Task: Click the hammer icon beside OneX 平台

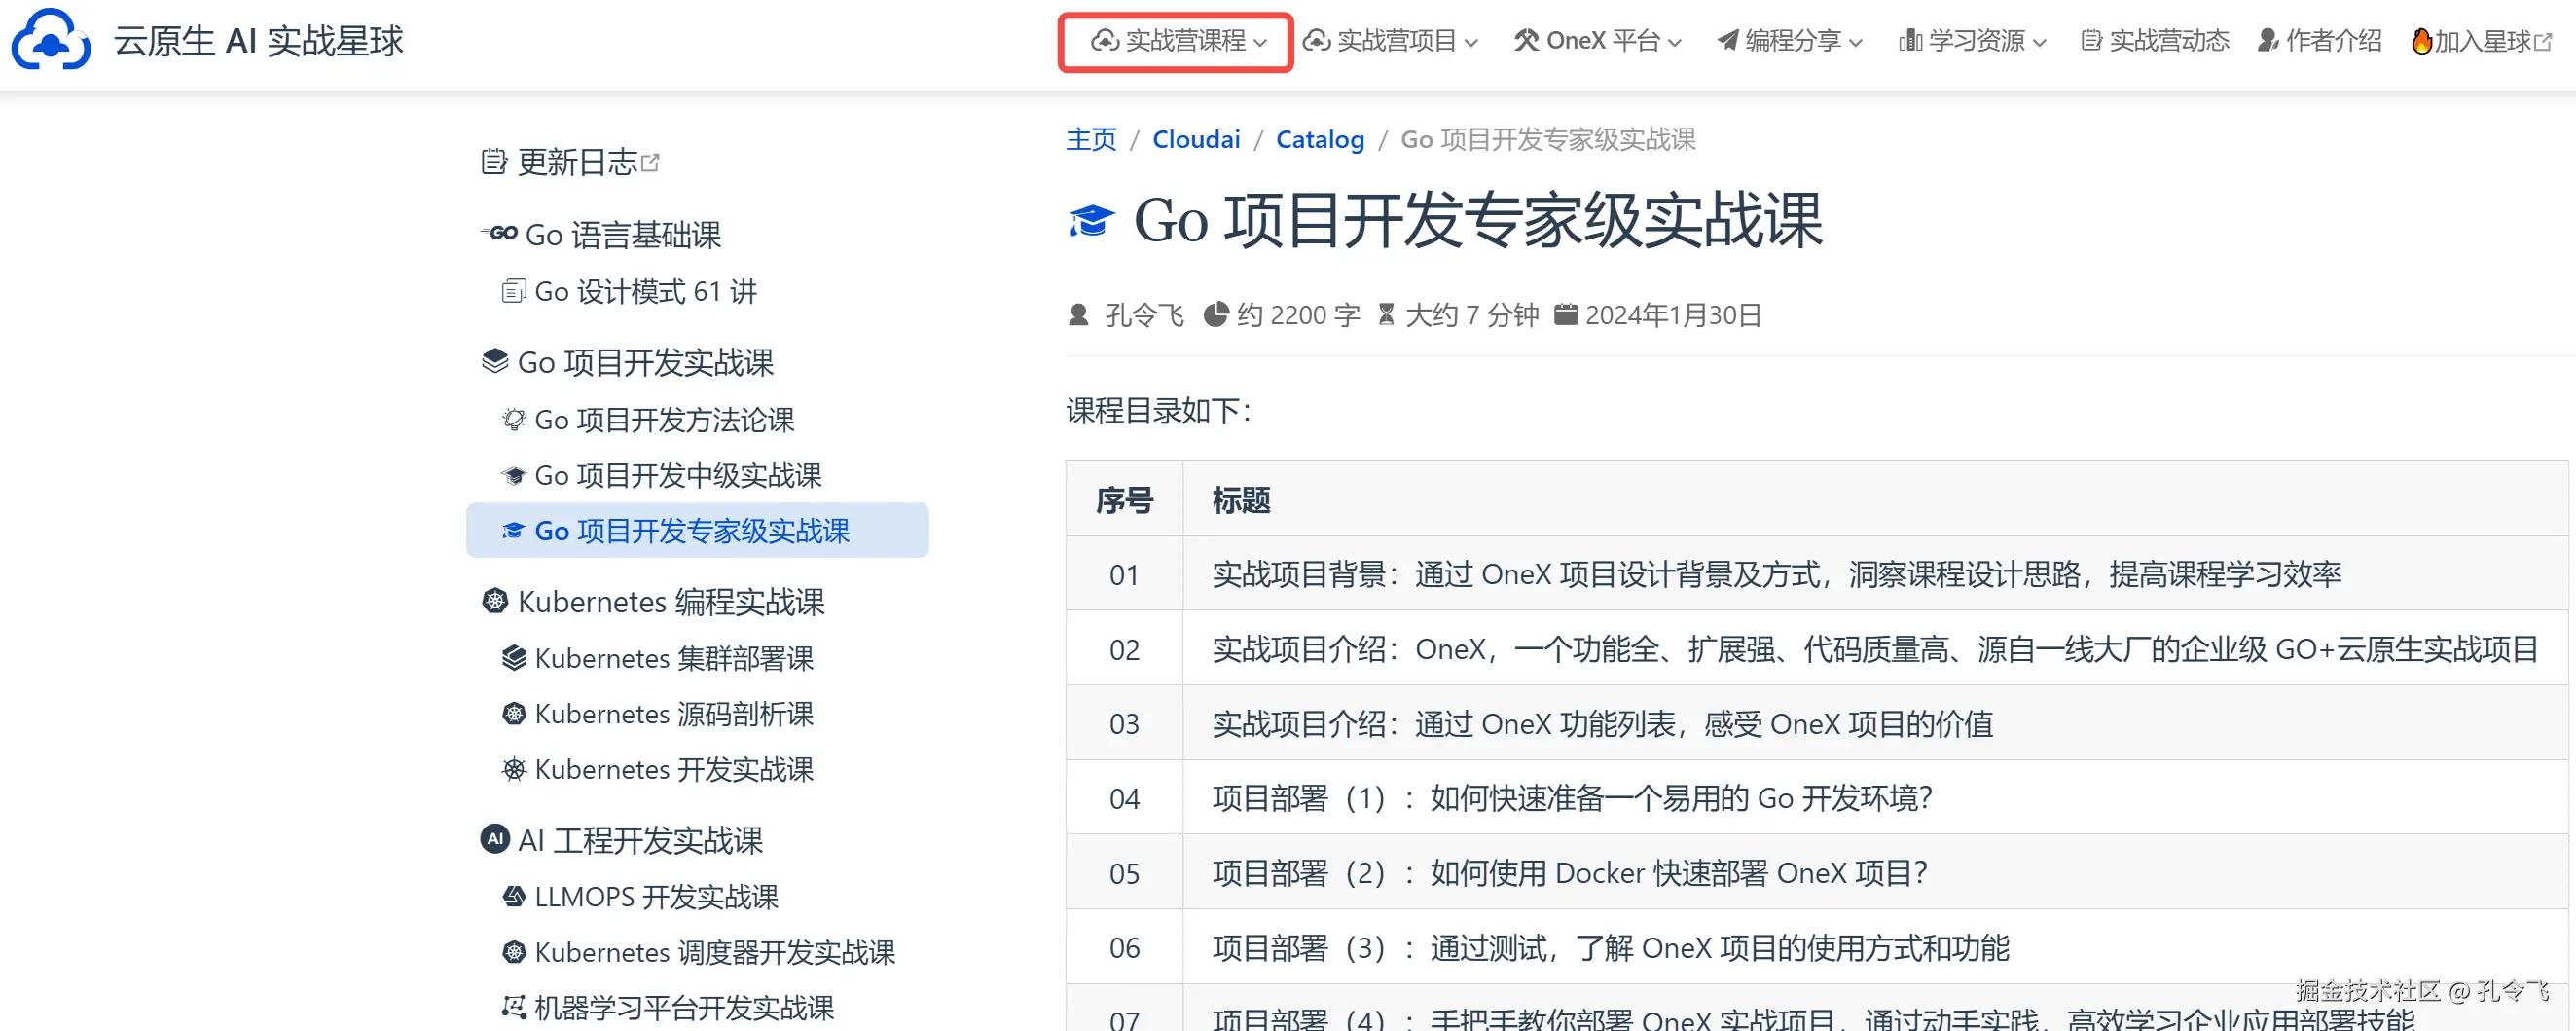Action: click(x=1526, y=41)
